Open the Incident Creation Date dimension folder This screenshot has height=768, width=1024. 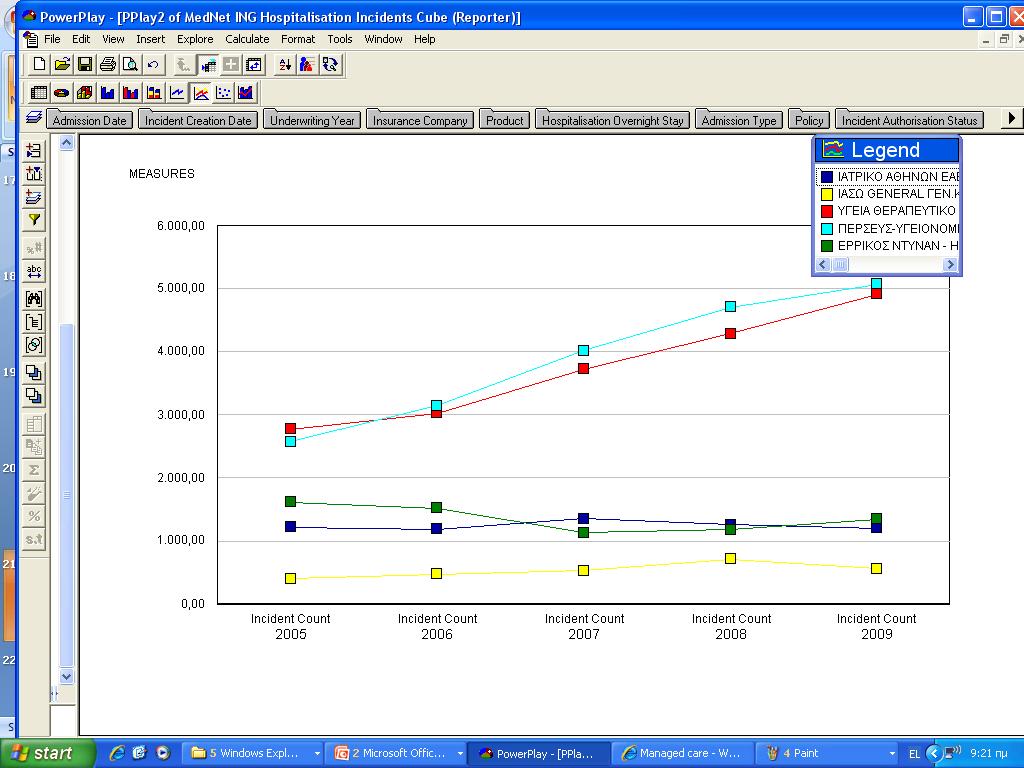click(198, 120)
